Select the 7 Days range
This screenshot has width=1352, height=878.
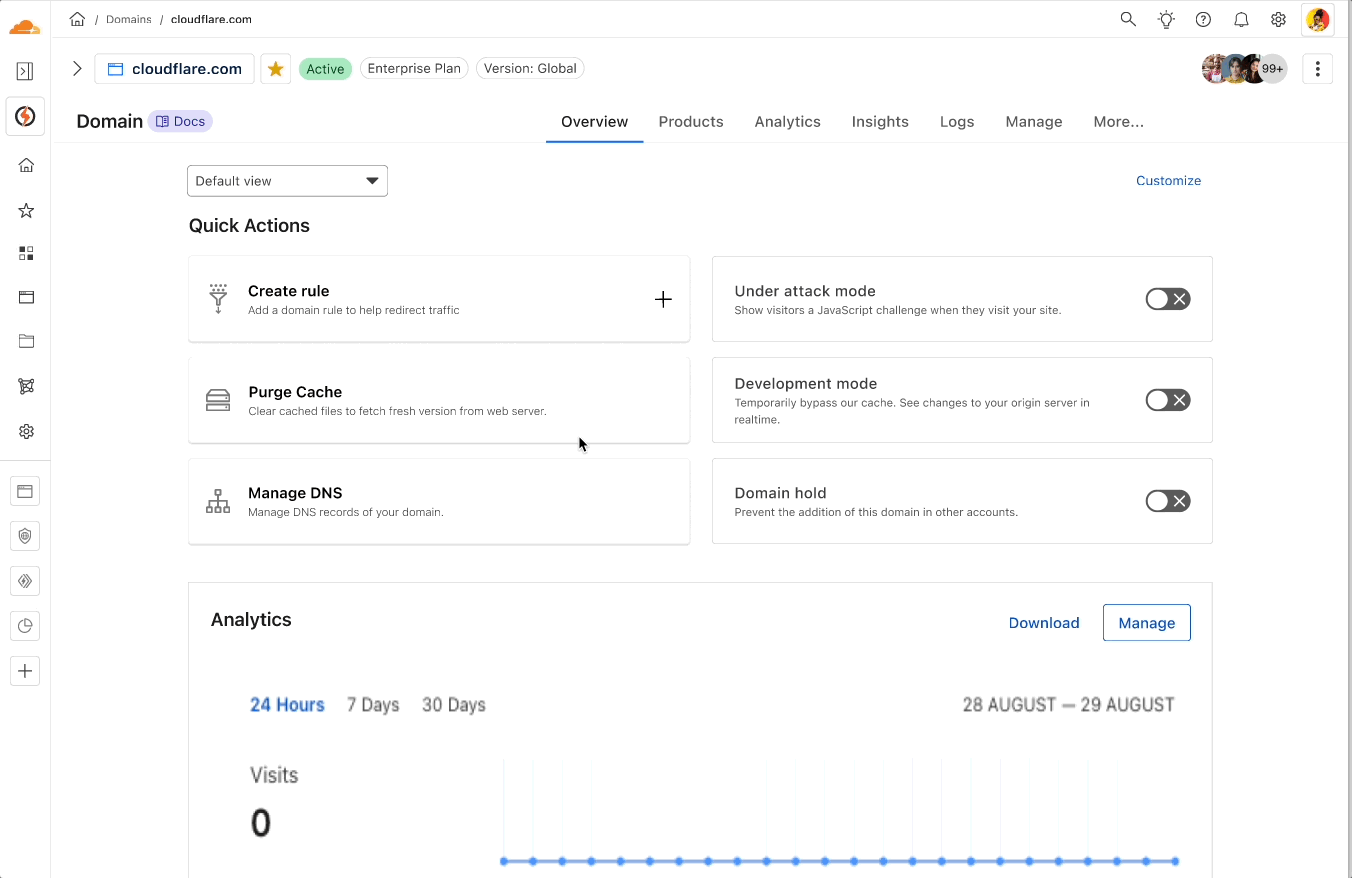coord(373,705)
